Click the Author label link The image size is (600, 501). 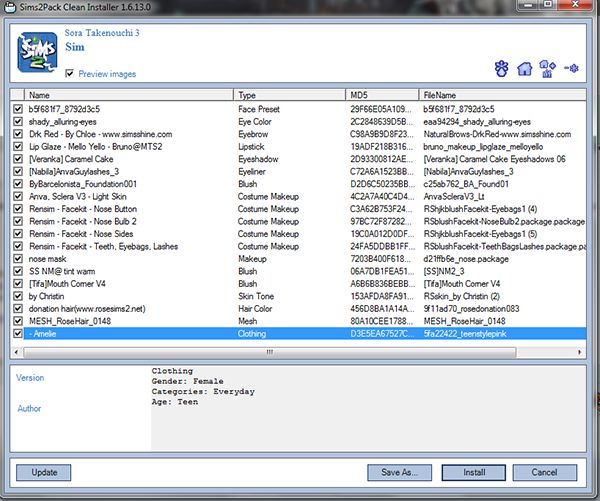click(29, 408)
